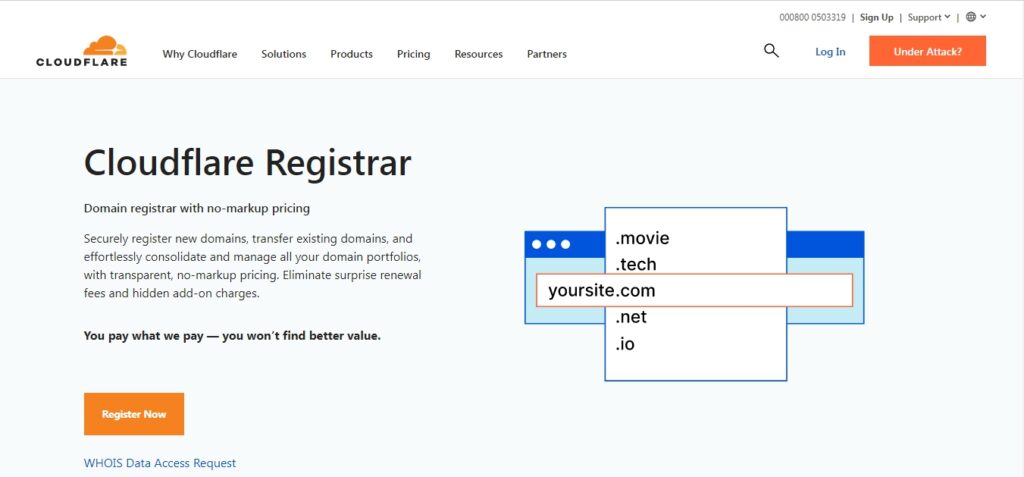Open the Pricing menu

point(413,54)
